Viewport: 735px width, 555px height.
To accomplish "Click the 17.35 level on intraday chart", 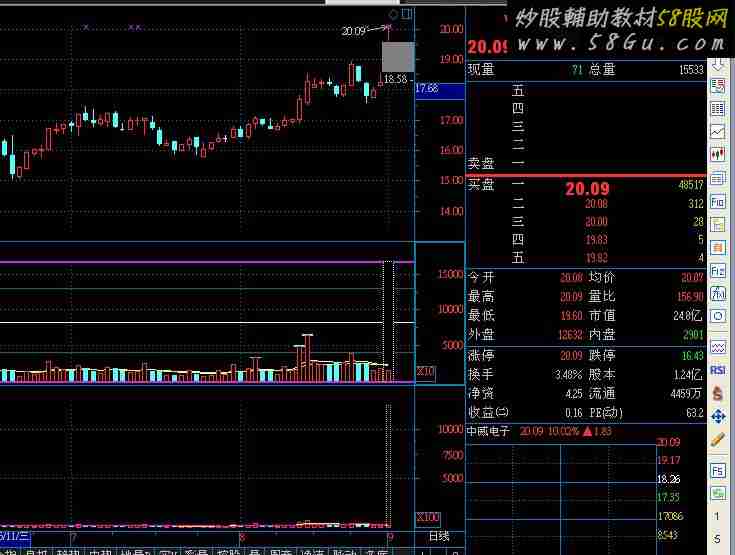I will (x=668, y=497).
